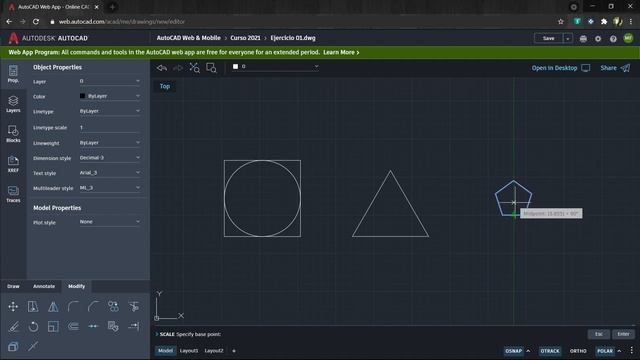640x360 pixels.
Task: Switch to the Layout2 tab
Action: tap(213, 351)
